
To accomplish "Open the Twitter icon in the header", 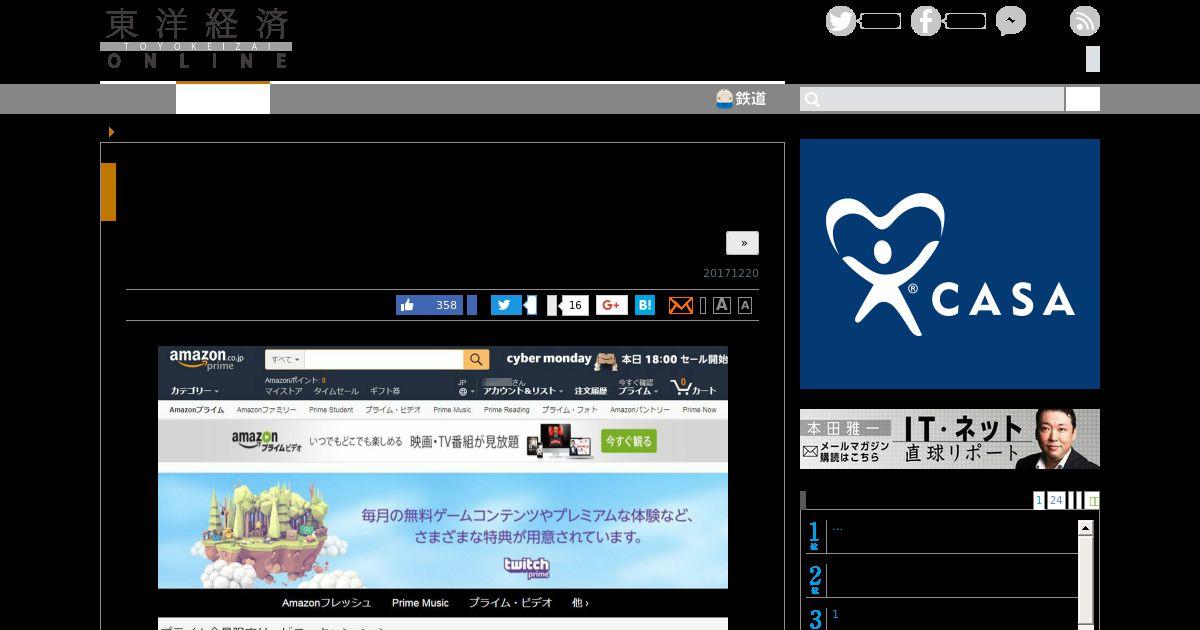I will point(841,21).
